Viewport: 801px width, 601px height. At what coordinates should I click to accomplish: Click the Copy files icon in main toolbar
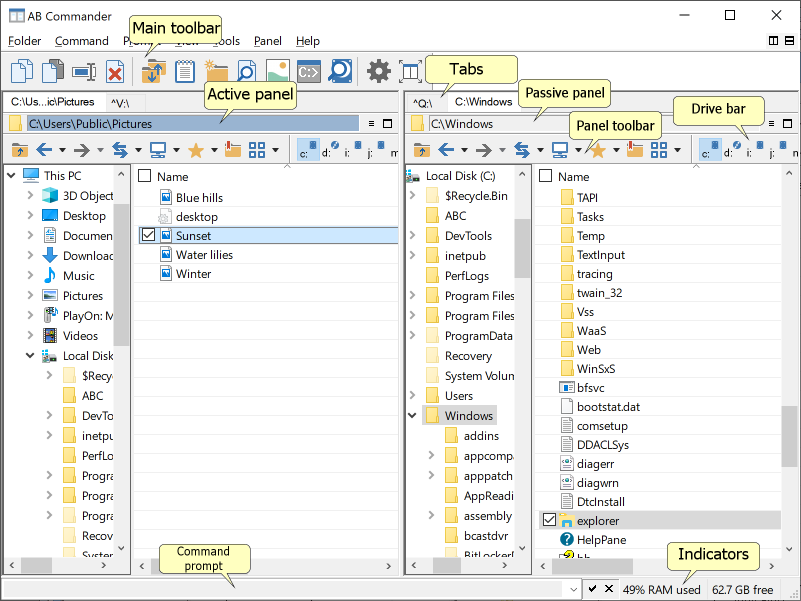pyautogui.click(x=22, y=71)
